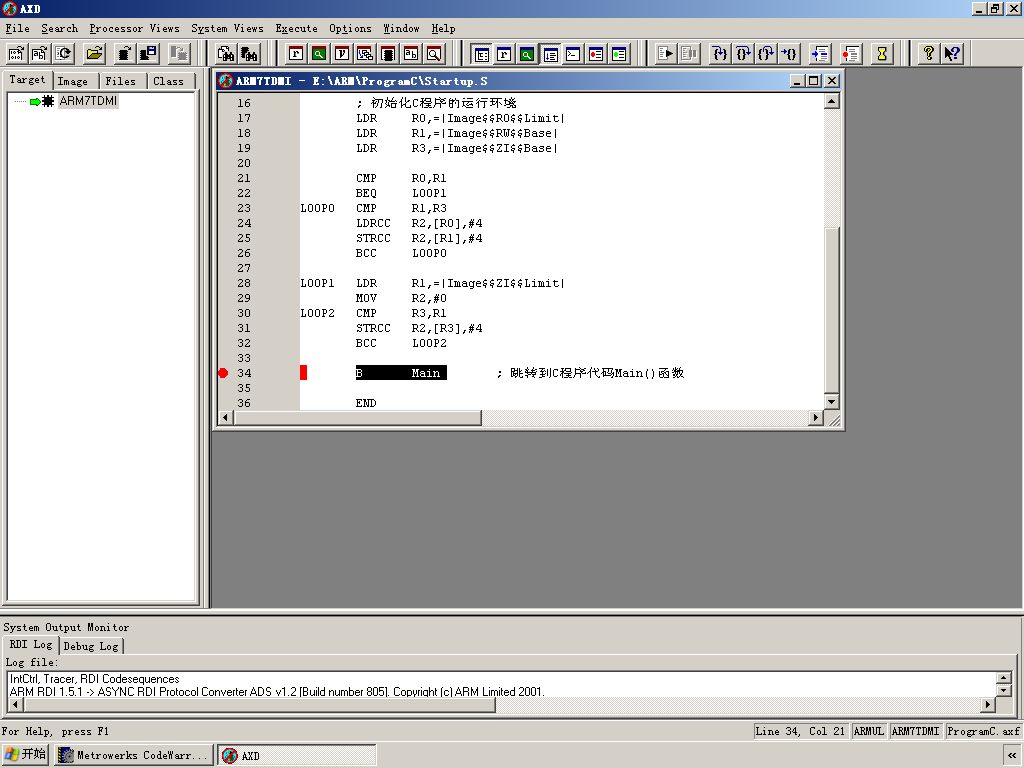Click the 'ARMUL' status bar entry
This screenshot has width=1024, height=768.
click(x=869, y=731)
